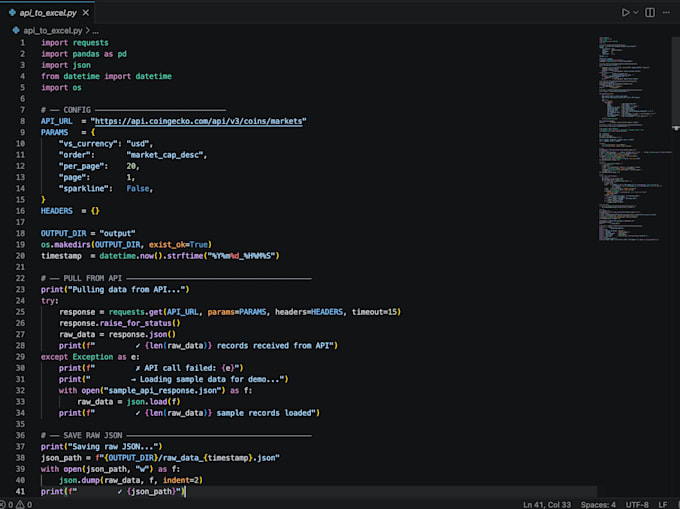Viewport: 680px width, 509px height.
Task: Click line number 1 in gutter
Action: [23, 42]
